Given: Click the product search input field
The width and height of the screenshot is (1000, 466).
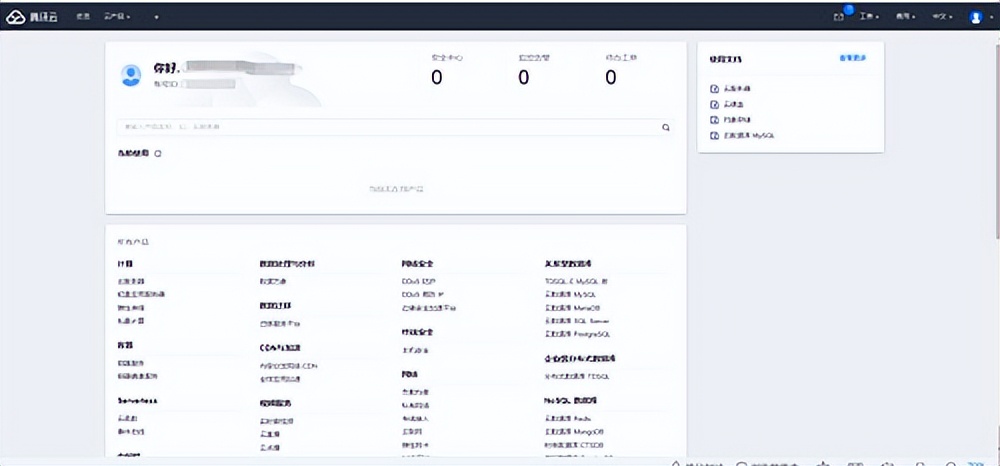Looking at the screenshot, I should 395,127.
